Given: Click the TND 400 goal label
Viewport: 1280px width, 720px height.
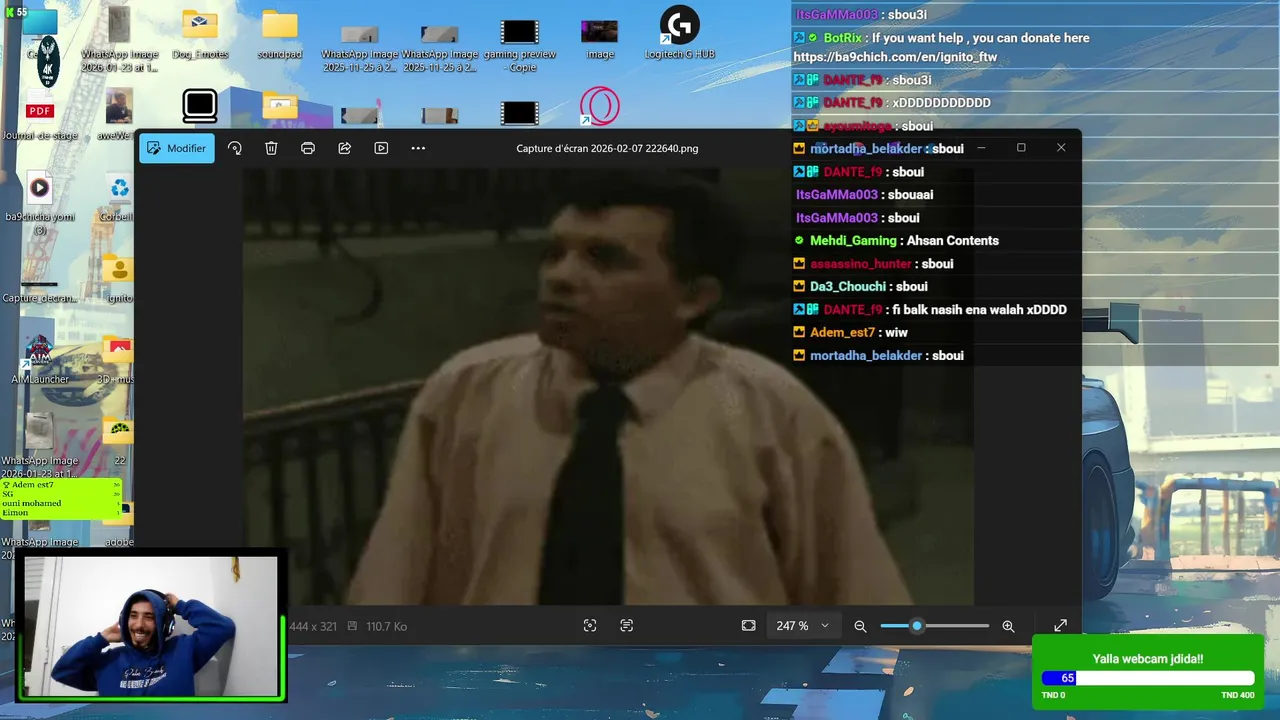Looking at the screenshot, I should (x=1238, y=695).
